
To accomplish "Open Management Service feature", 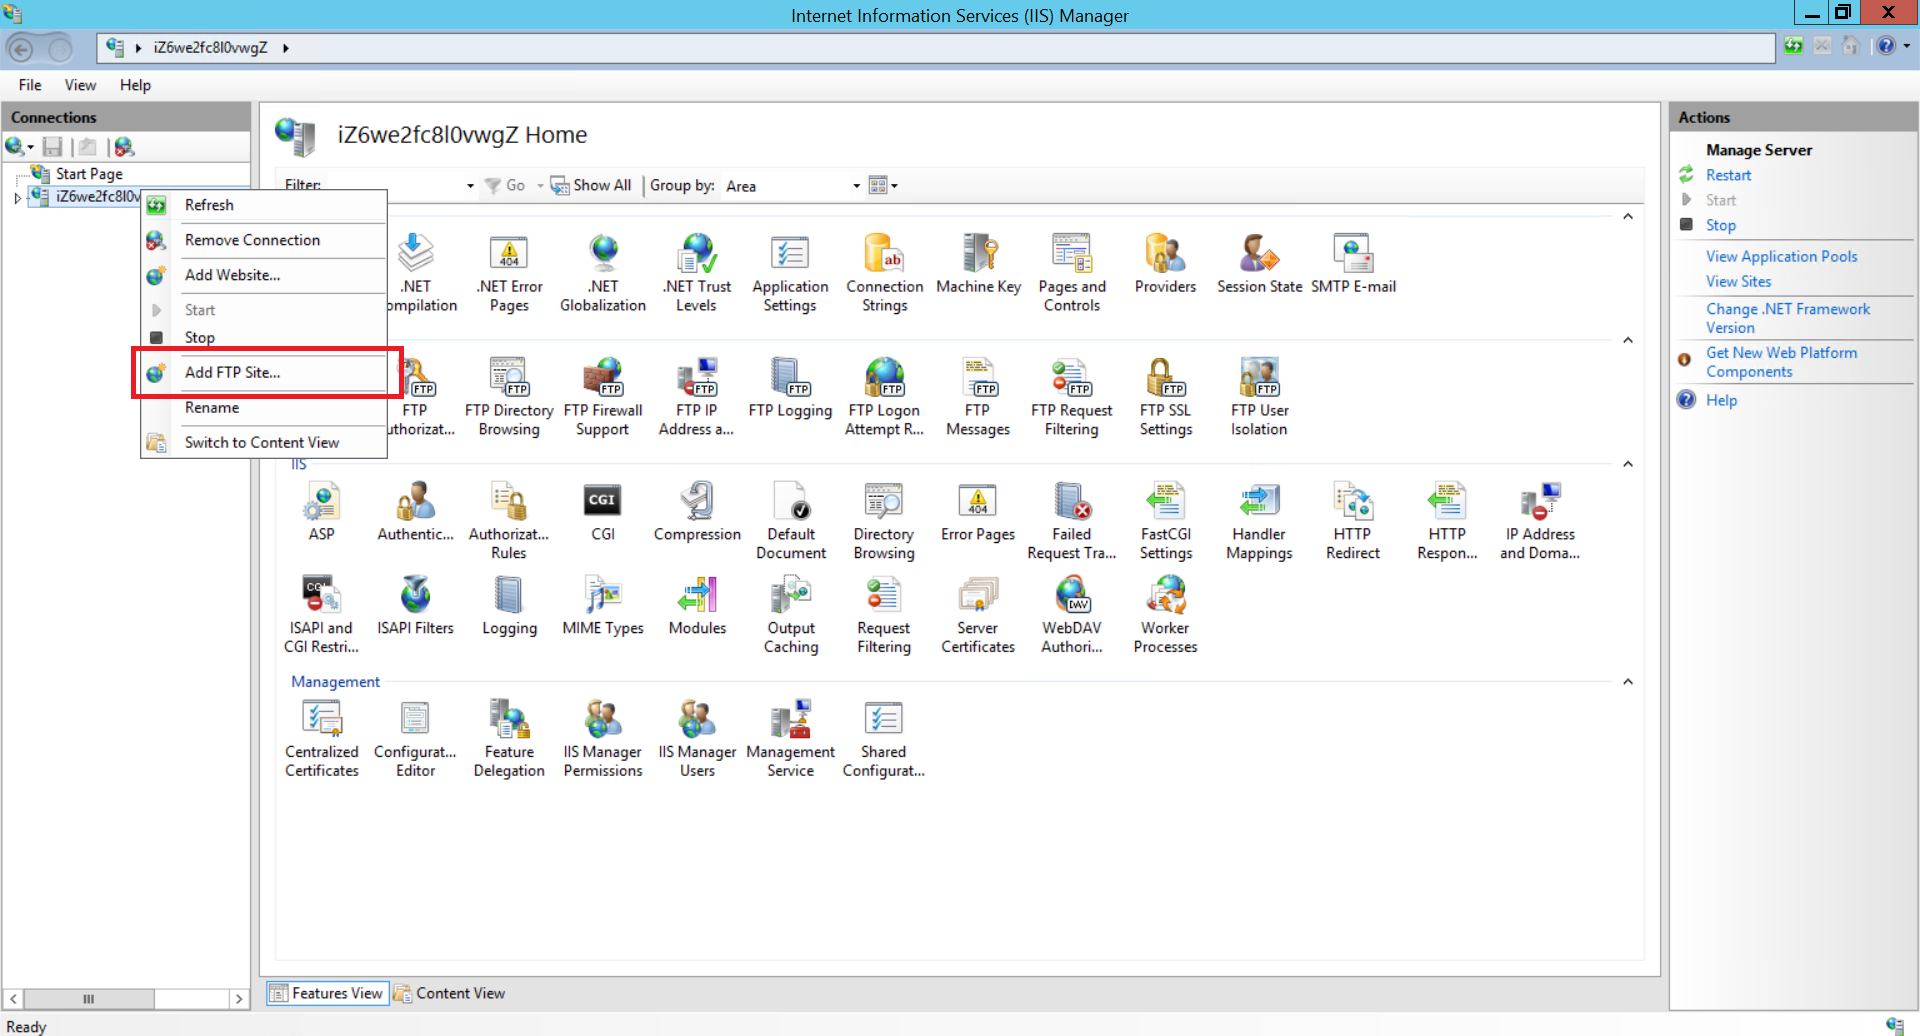I will (790, 739).
